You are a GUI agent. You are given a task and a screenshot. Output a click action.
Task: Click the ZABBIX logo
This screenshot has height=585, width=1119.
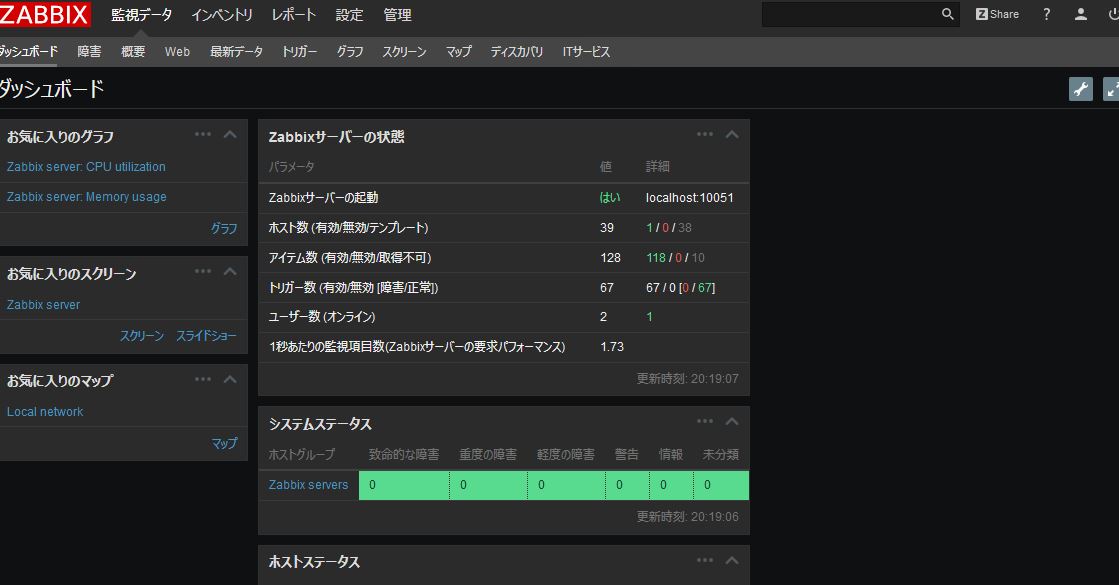coord(47,14)
